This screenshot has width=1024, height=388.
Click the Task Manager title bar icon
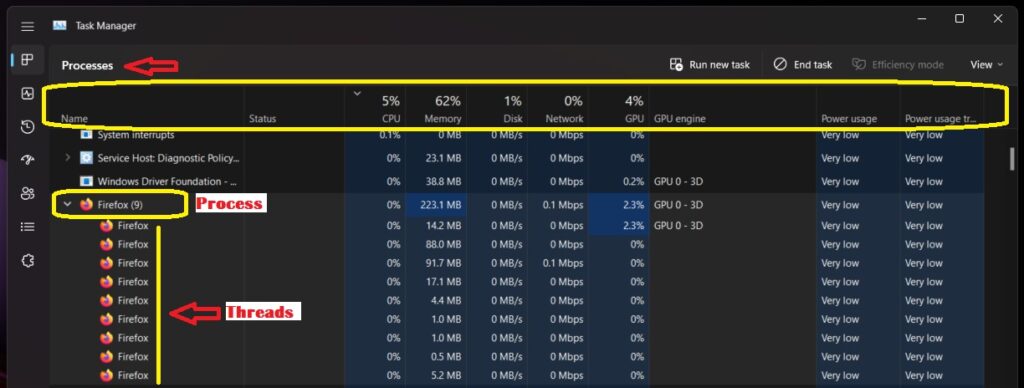click(x=59, y=26)
